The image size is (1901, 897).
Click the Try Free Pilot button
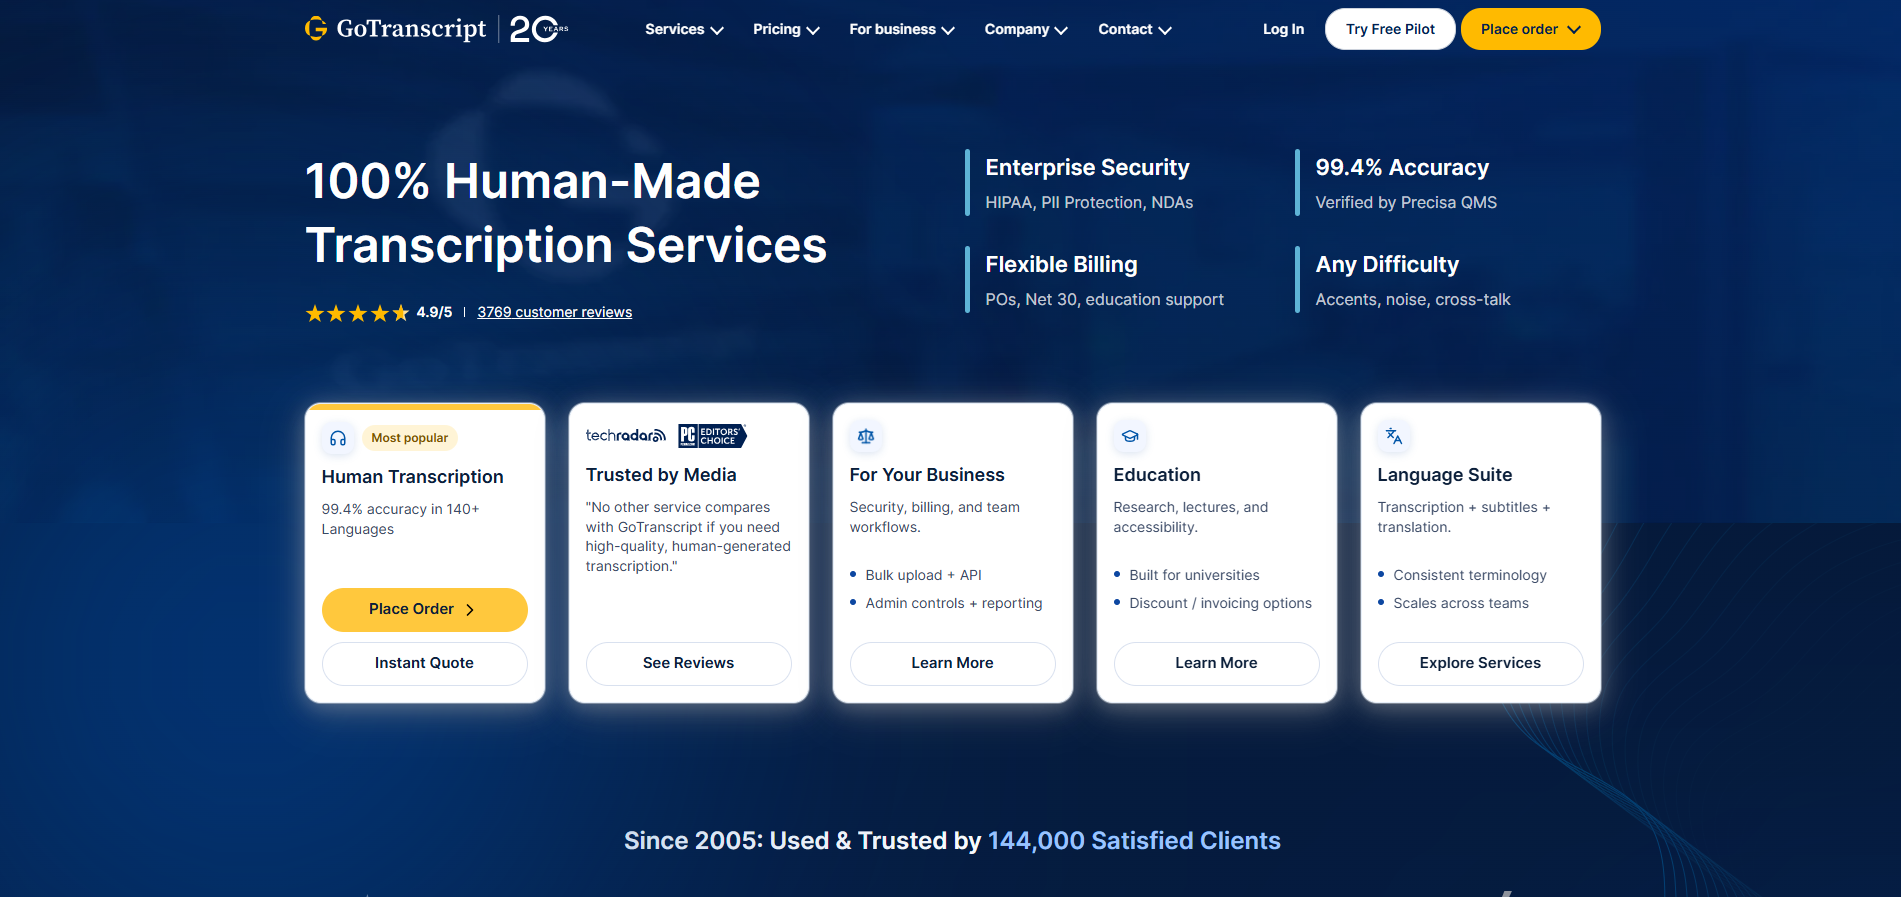click(1390, 30)
